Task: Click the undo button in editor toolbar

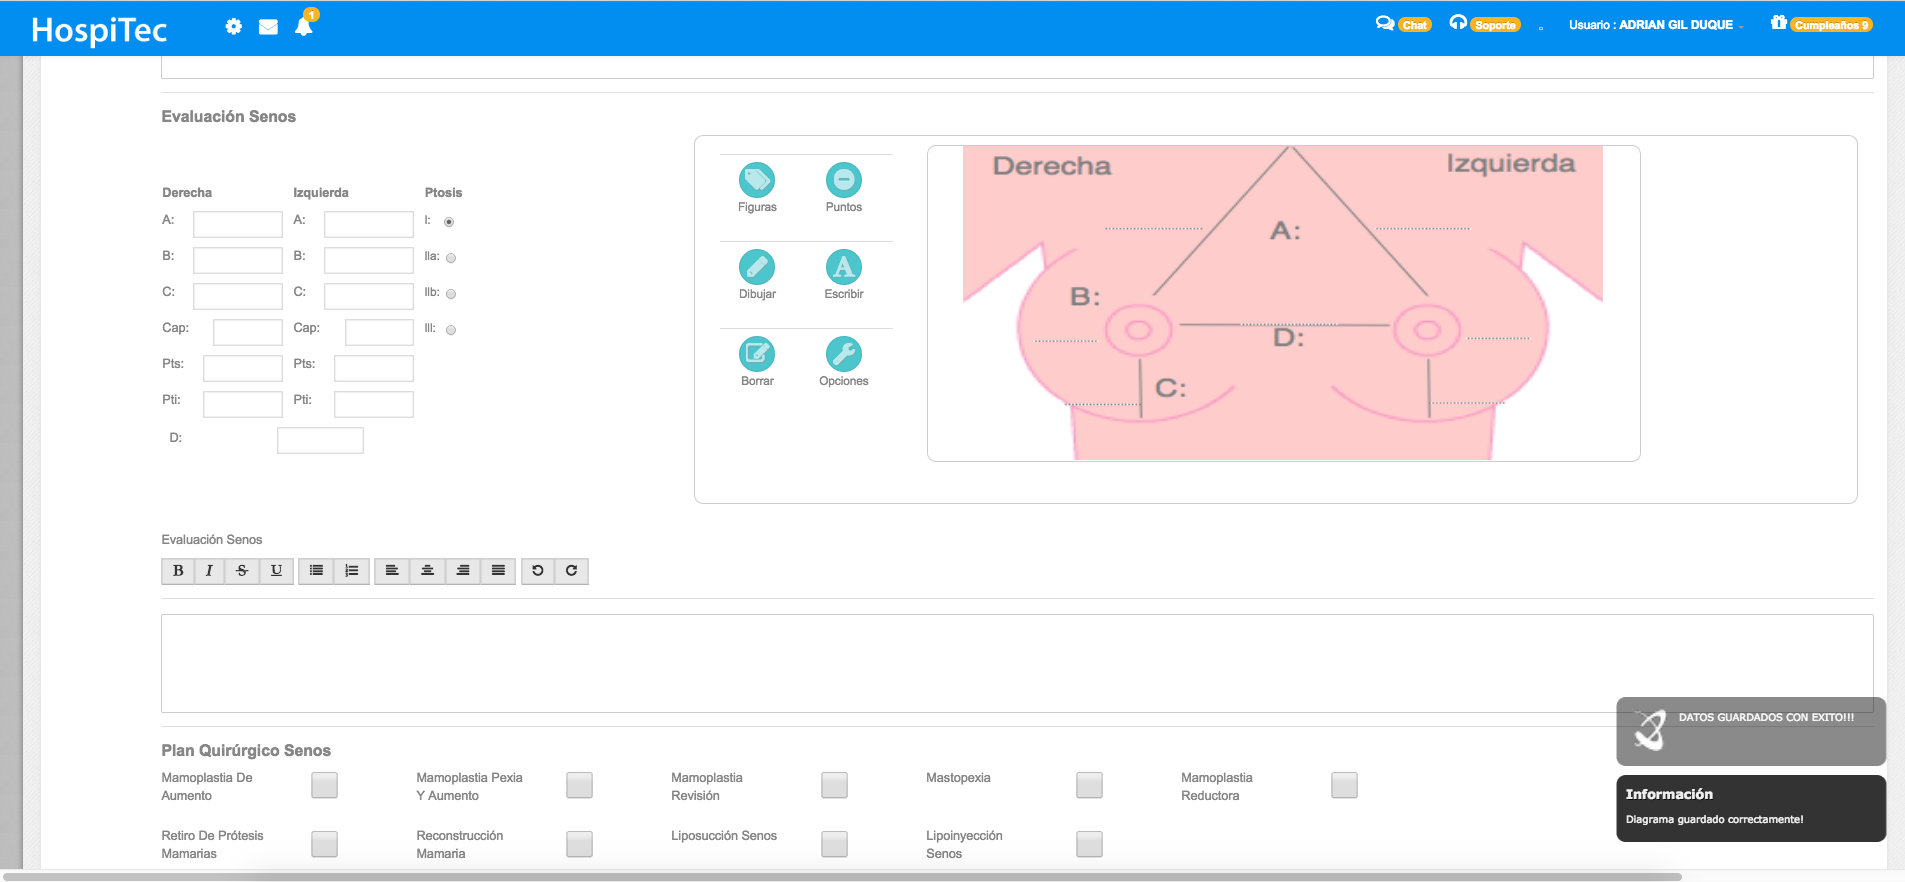Action: 537,571
